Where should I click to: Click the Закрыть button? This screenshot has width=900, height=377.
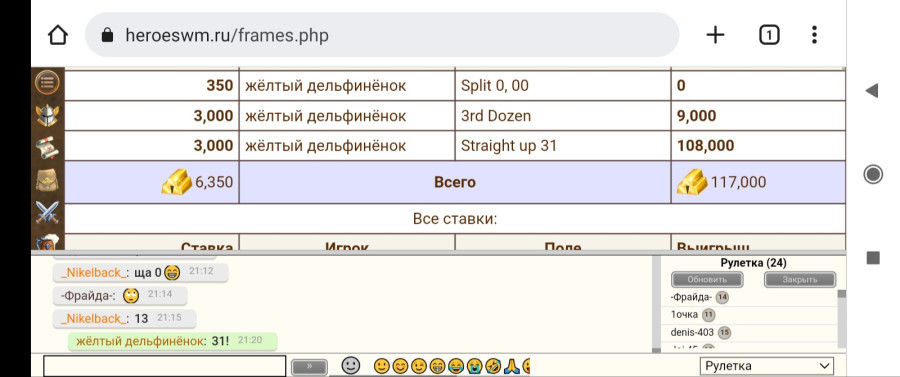point(800,280)
